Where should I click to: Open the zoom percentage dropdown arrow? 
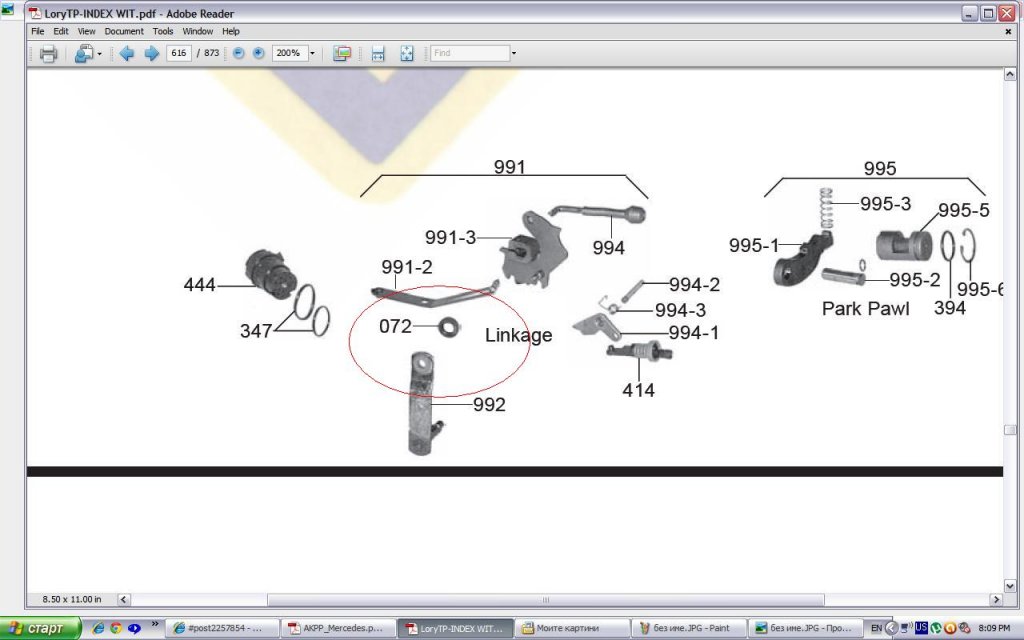[x=312, y=54]
